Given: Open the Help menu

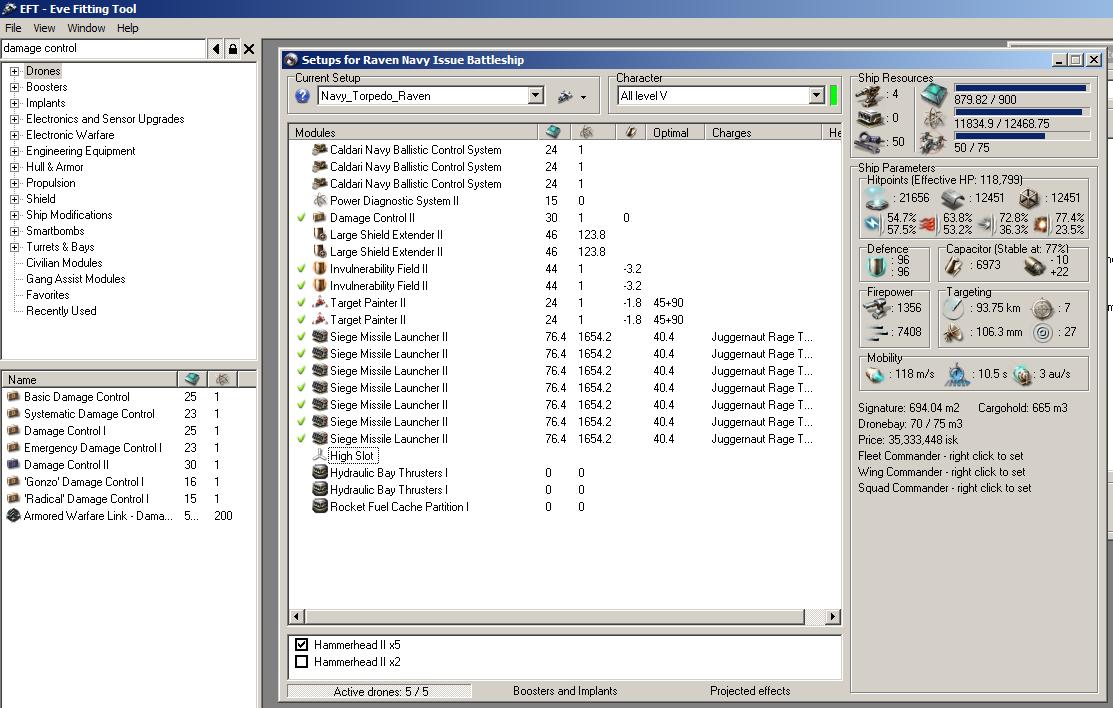Looking at the screenshot, I should (128, 28).
